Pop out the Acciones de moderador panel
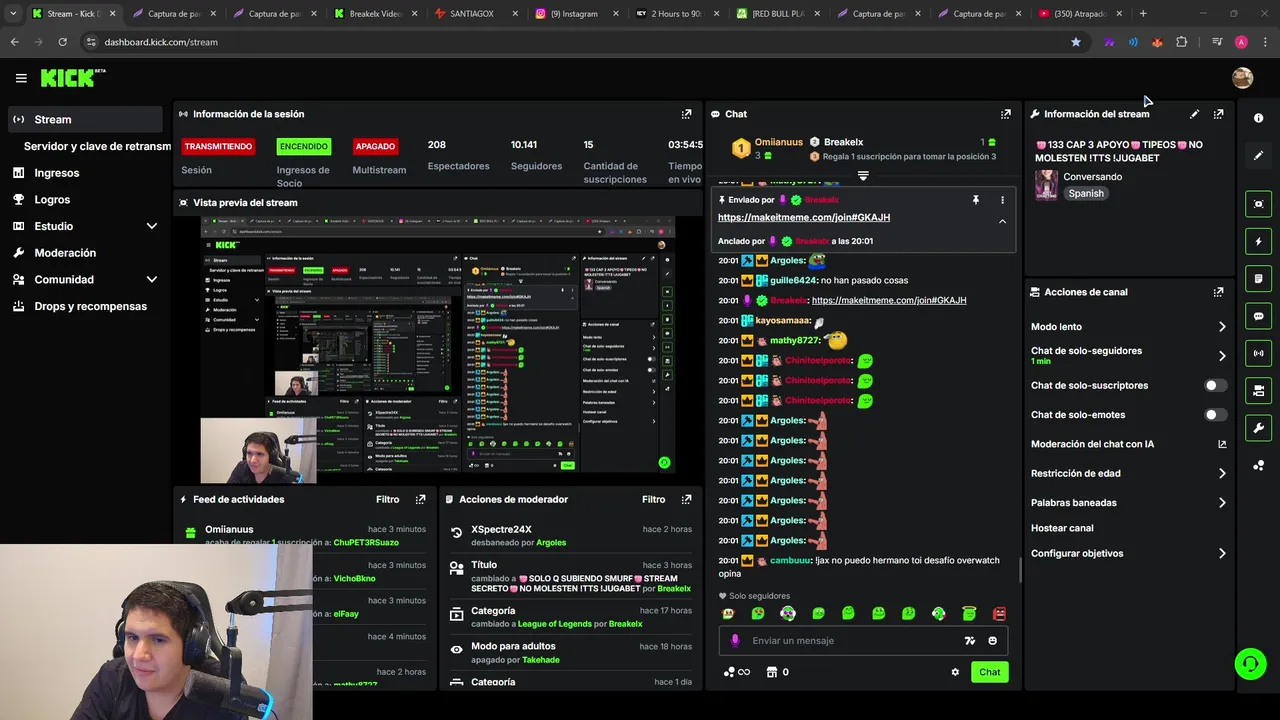Viewport: 1280px width, 720px height. pos(686,499)
